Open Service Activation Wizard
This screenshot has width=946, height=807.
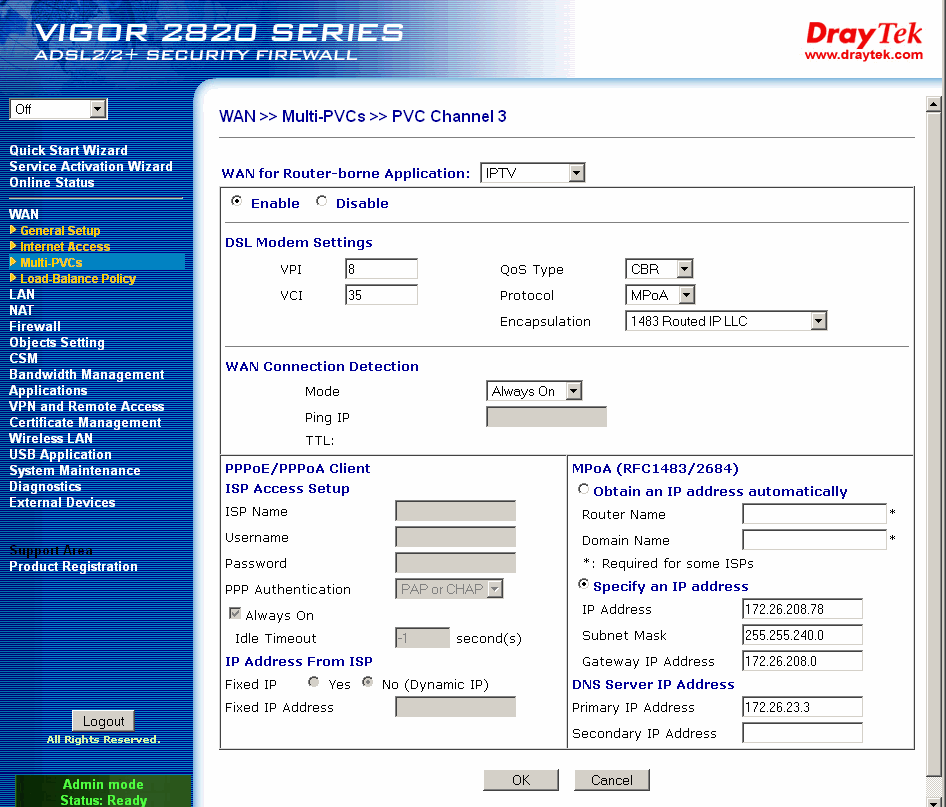coord(90,166)
